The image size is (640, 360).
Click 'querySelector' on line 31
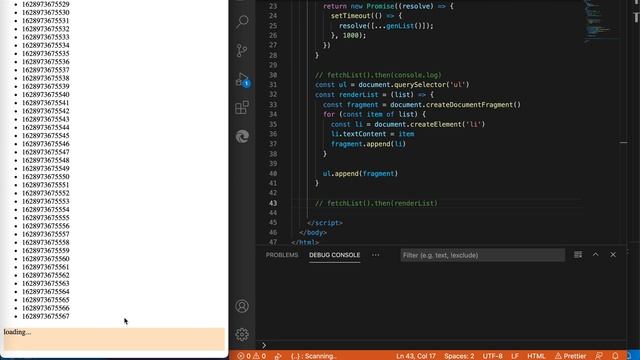coord(420,84)
